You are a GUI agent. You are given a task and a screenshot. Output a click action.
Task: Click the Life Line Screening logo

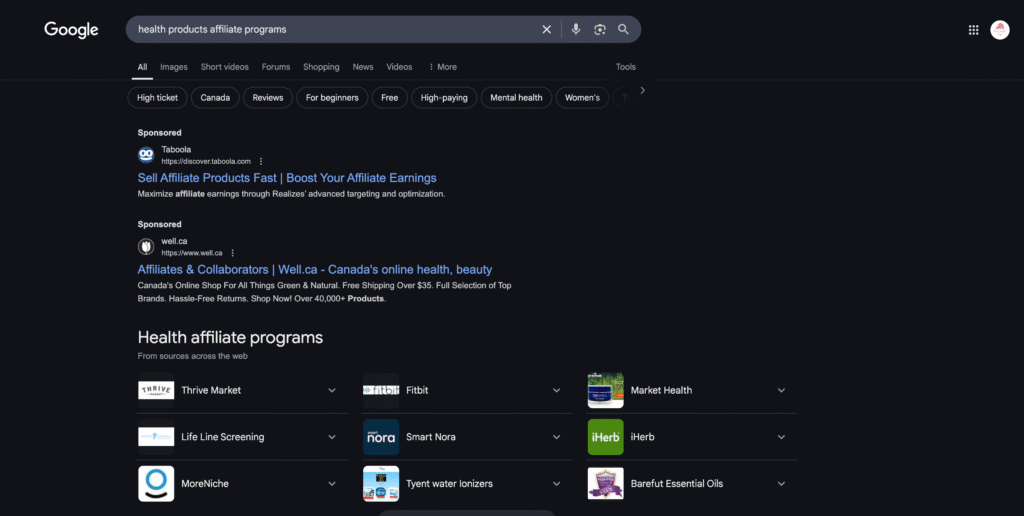pos(156,437)
